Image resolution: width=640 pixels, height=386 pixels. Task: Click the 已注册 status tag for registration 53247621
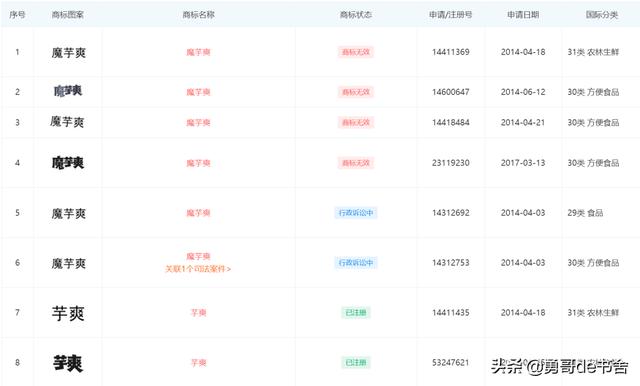tap(356, 363)
